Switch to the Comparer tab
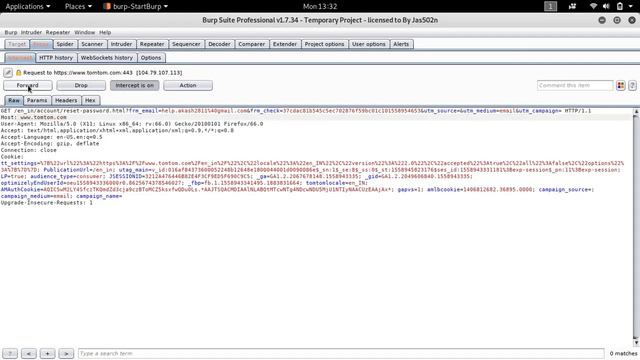The image size is (640, 360). [252, 44]
